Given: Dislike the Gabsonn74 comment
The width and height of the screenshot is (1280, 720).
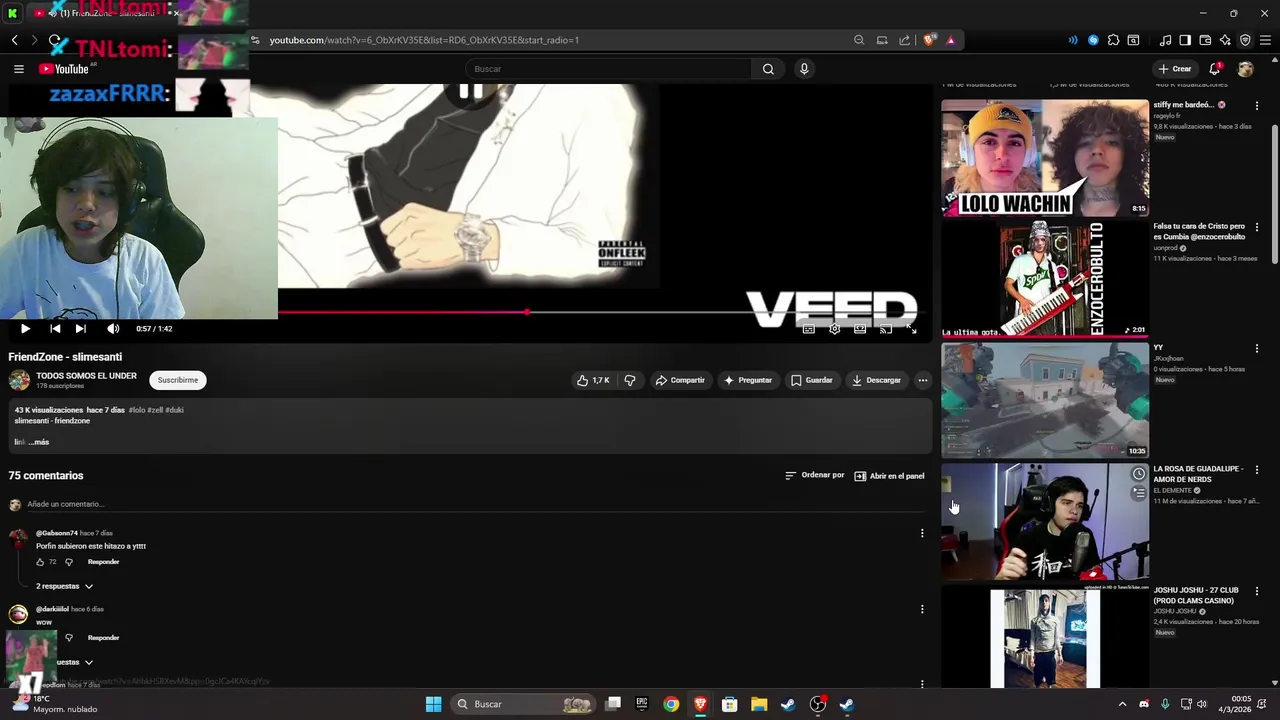Looking at the screenshot, I should [69, 562].
